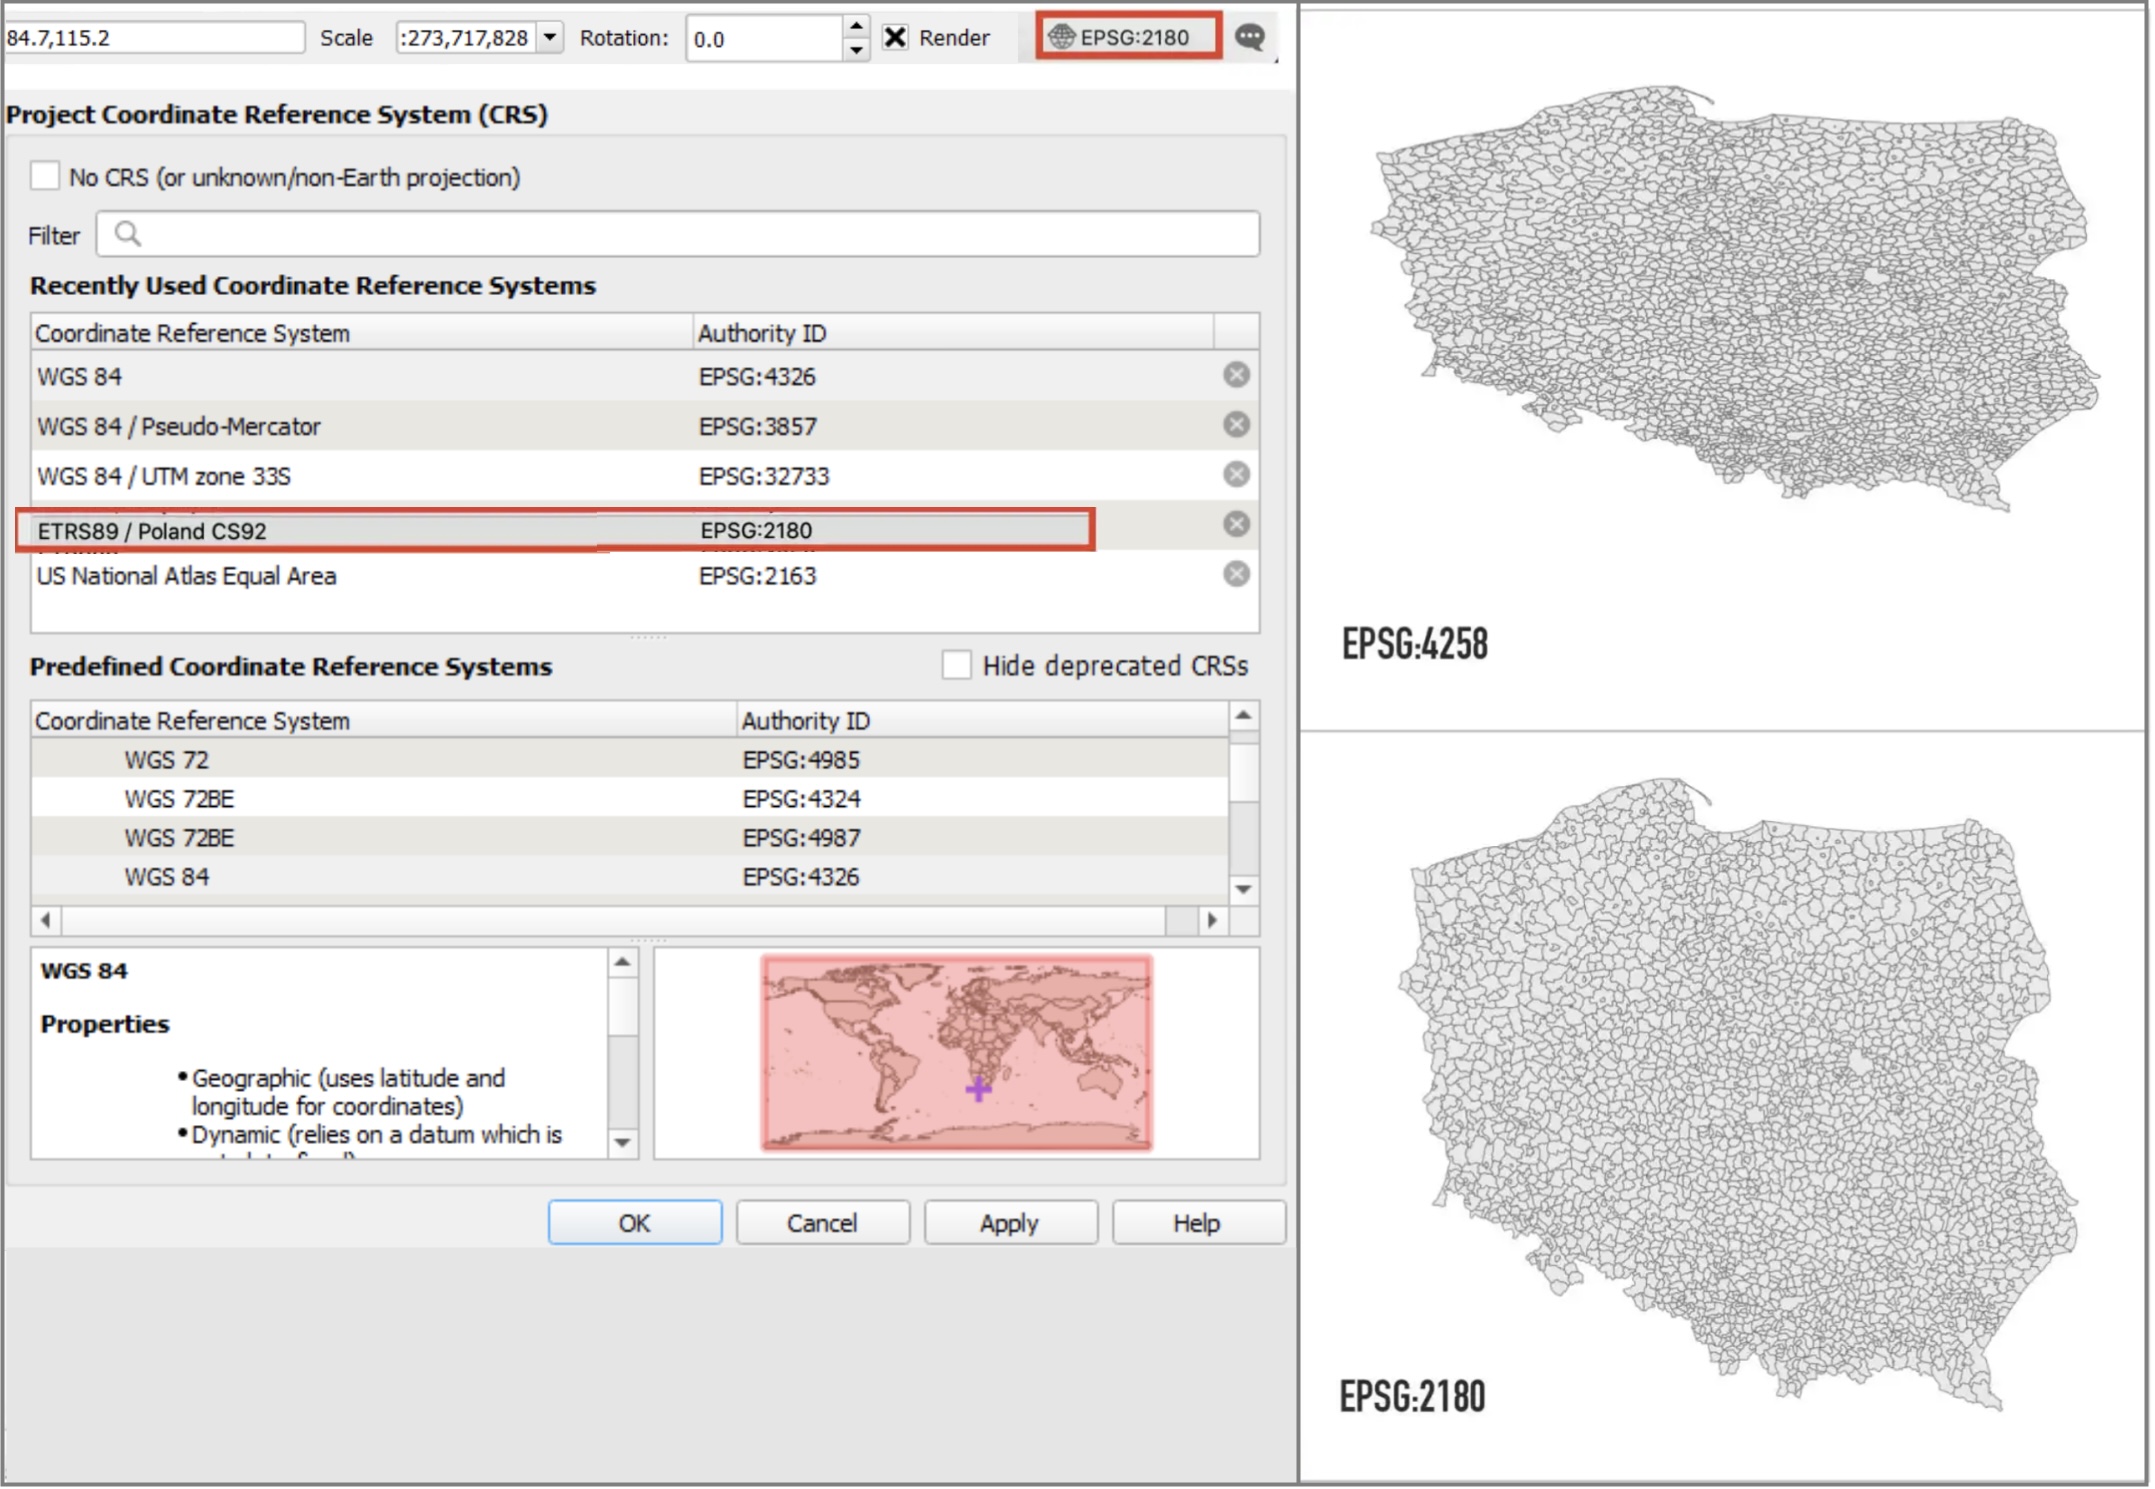Click the globe CRS icon in the toolbar
The height and width of the screenshot is (1489, 2155).
[1060, 38]
